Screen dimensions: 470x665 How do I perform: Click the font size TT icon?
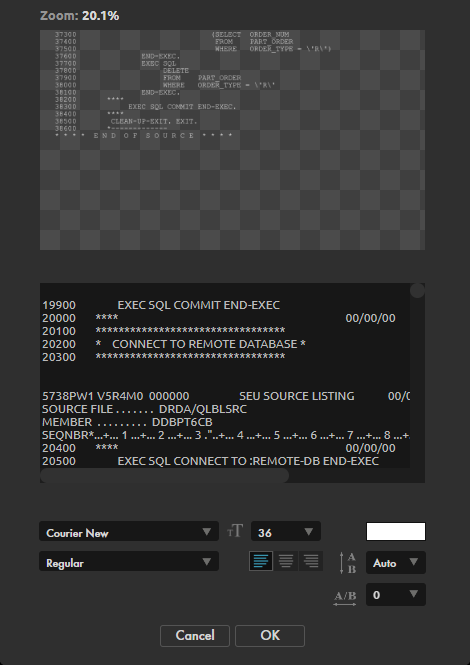[235, 531]
